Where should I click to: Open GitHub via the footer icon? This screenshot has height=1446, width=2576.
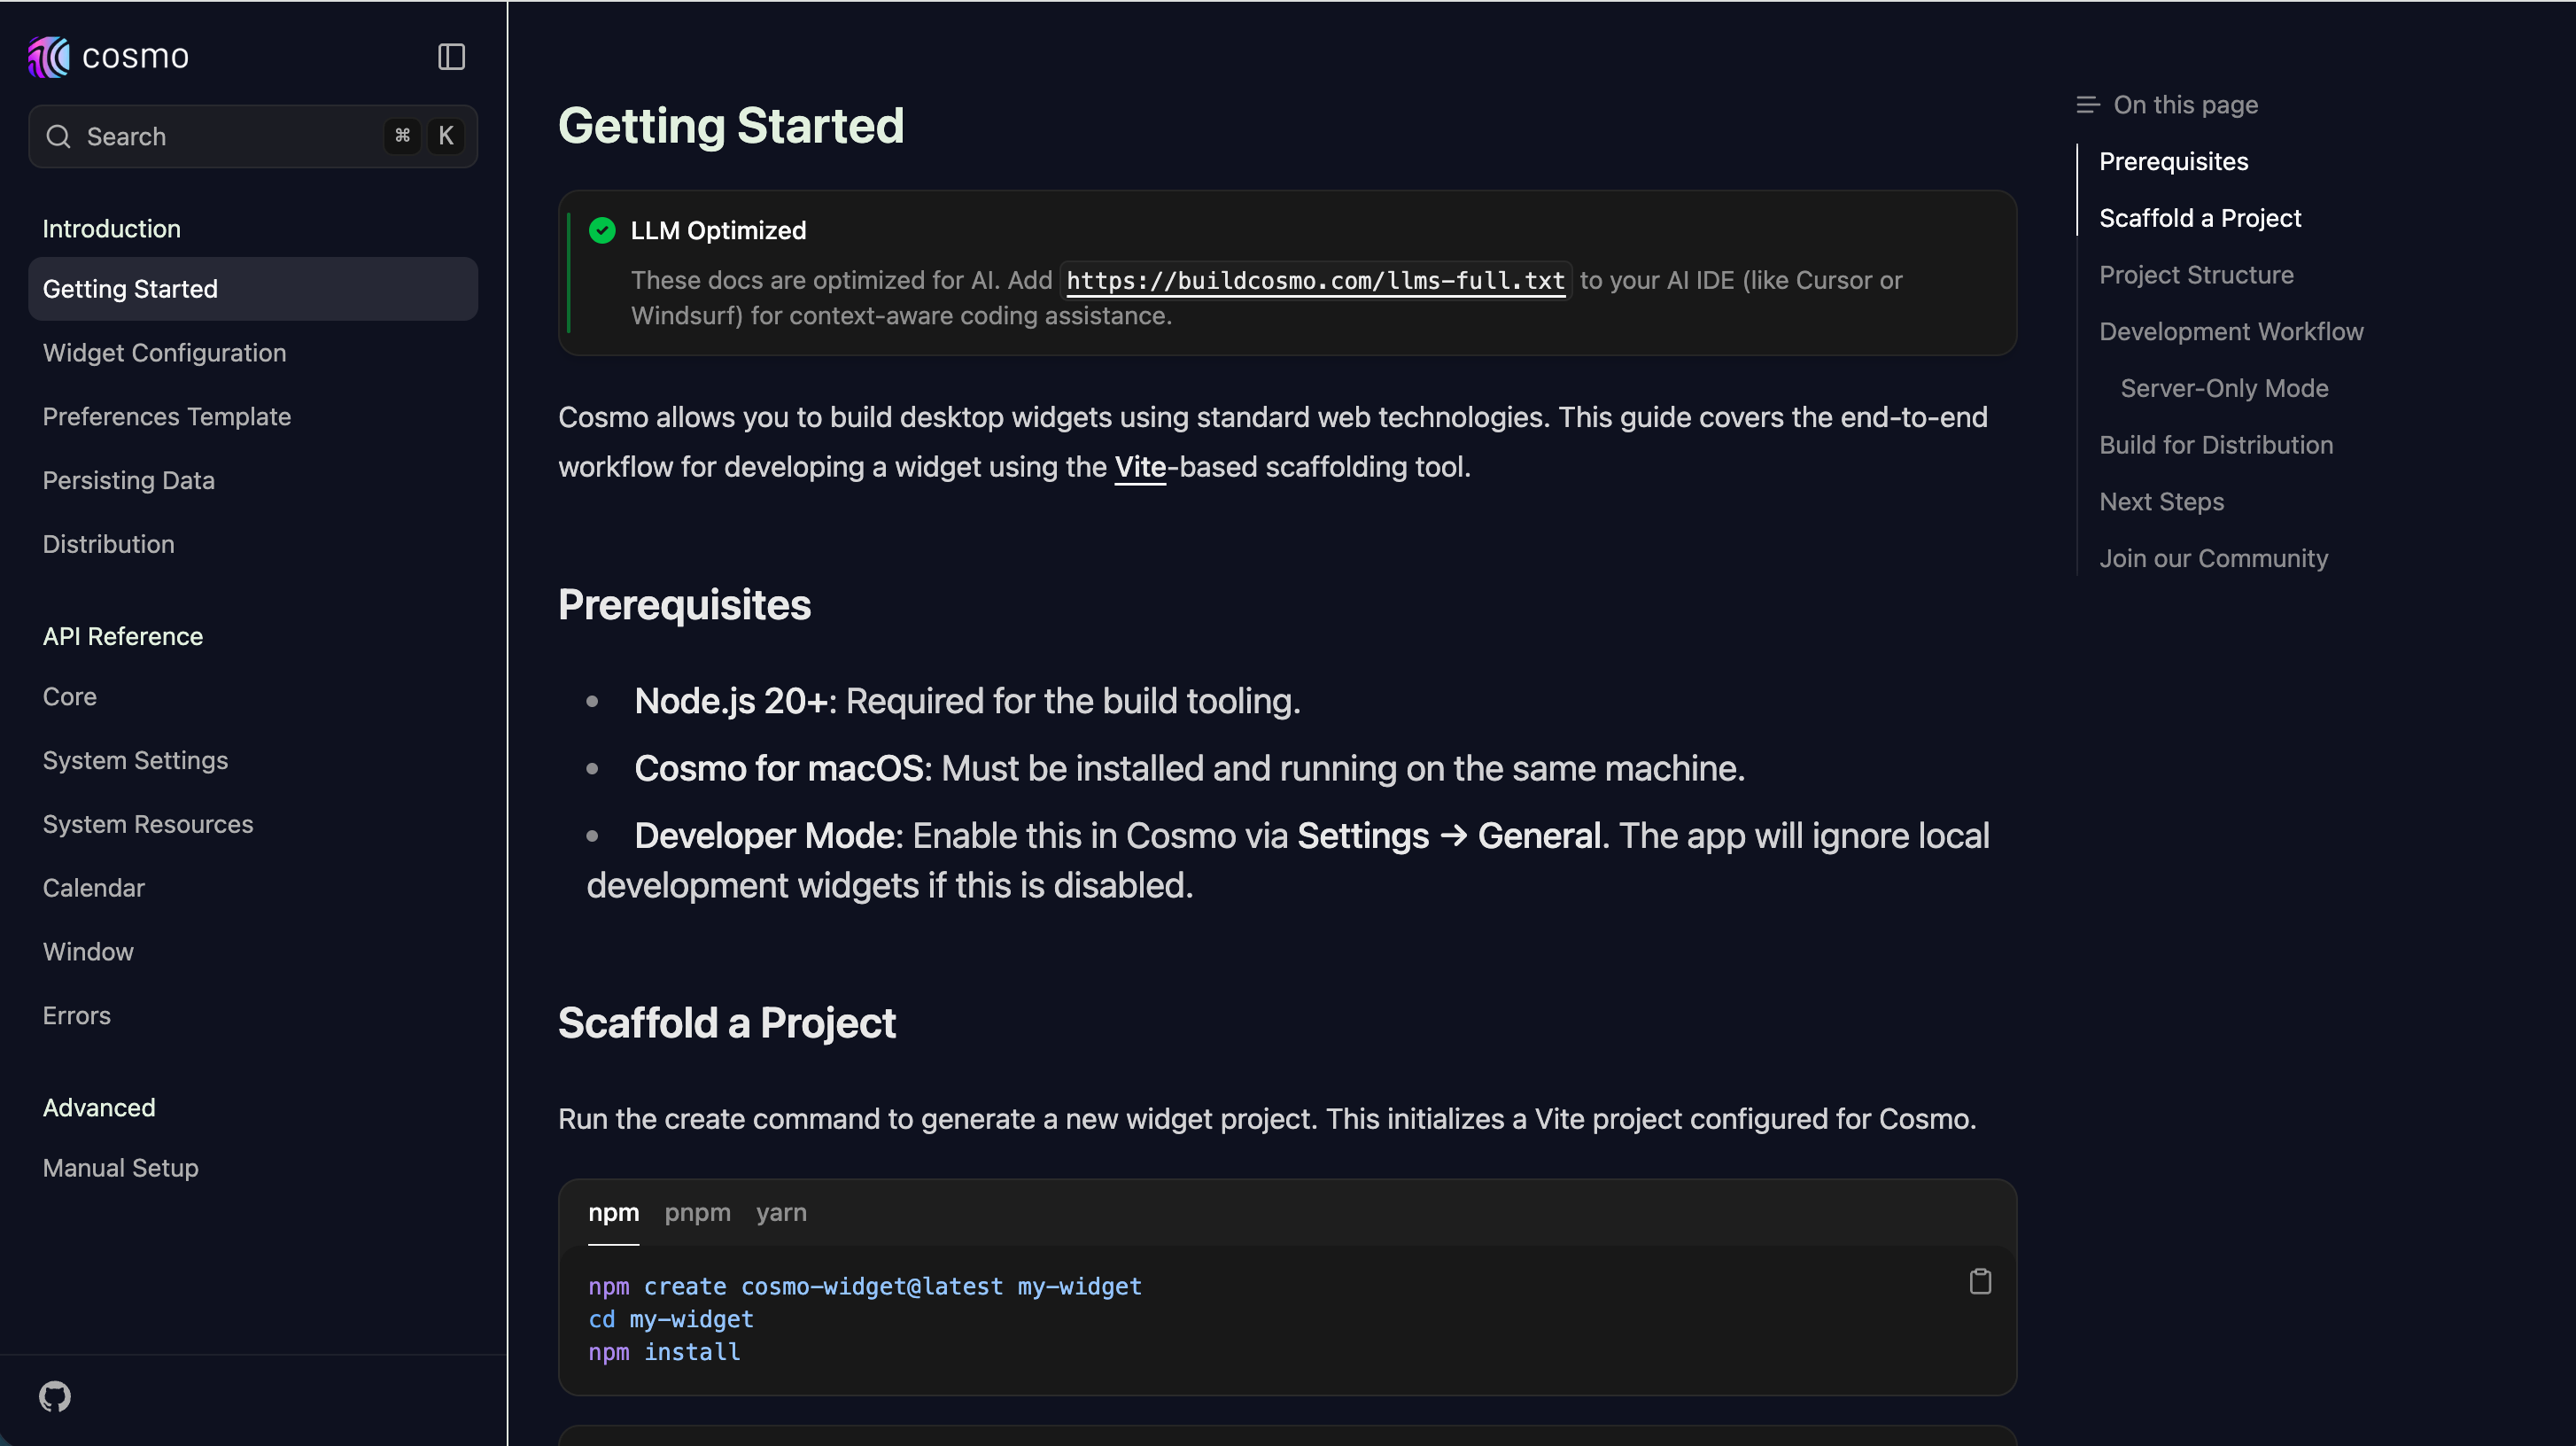tap(55, 1395)
